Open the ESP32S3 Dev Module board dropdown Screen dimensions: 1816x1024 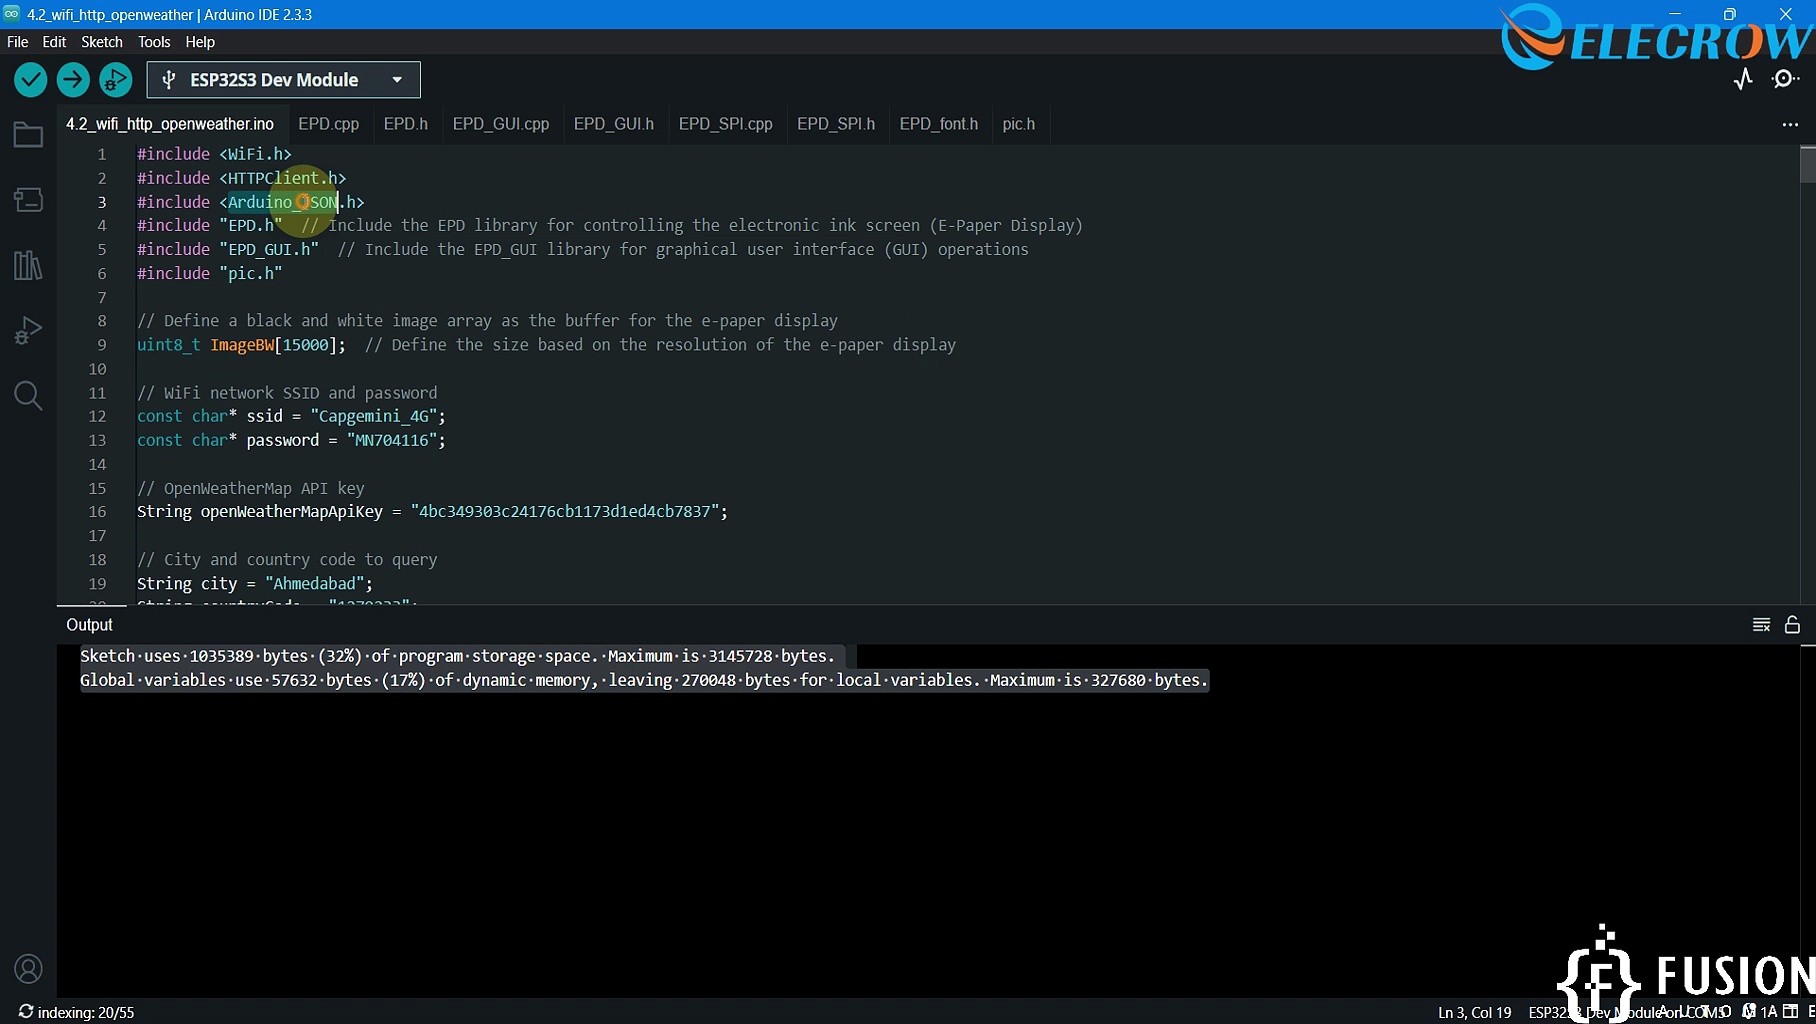pos(284,80)
